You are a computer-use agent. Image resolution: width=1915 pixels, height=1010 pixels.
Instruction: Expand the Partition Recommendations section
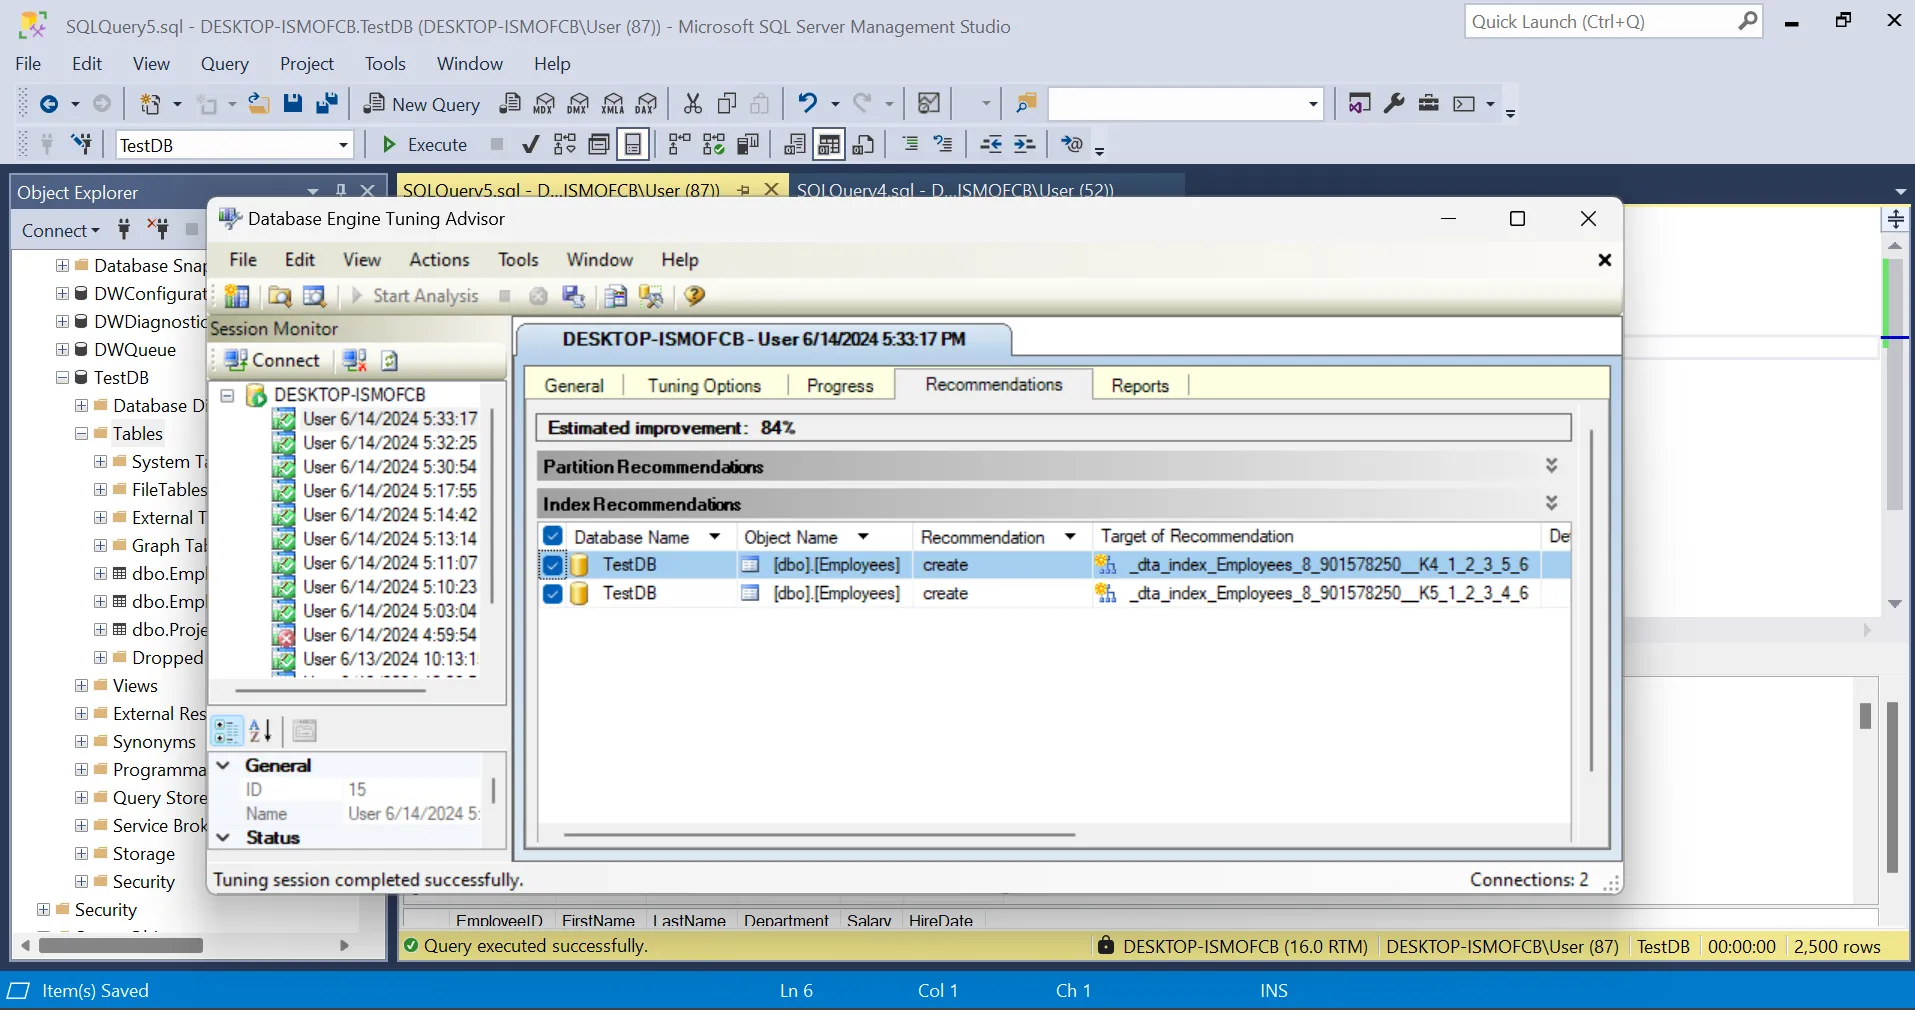coord(1551,466)
